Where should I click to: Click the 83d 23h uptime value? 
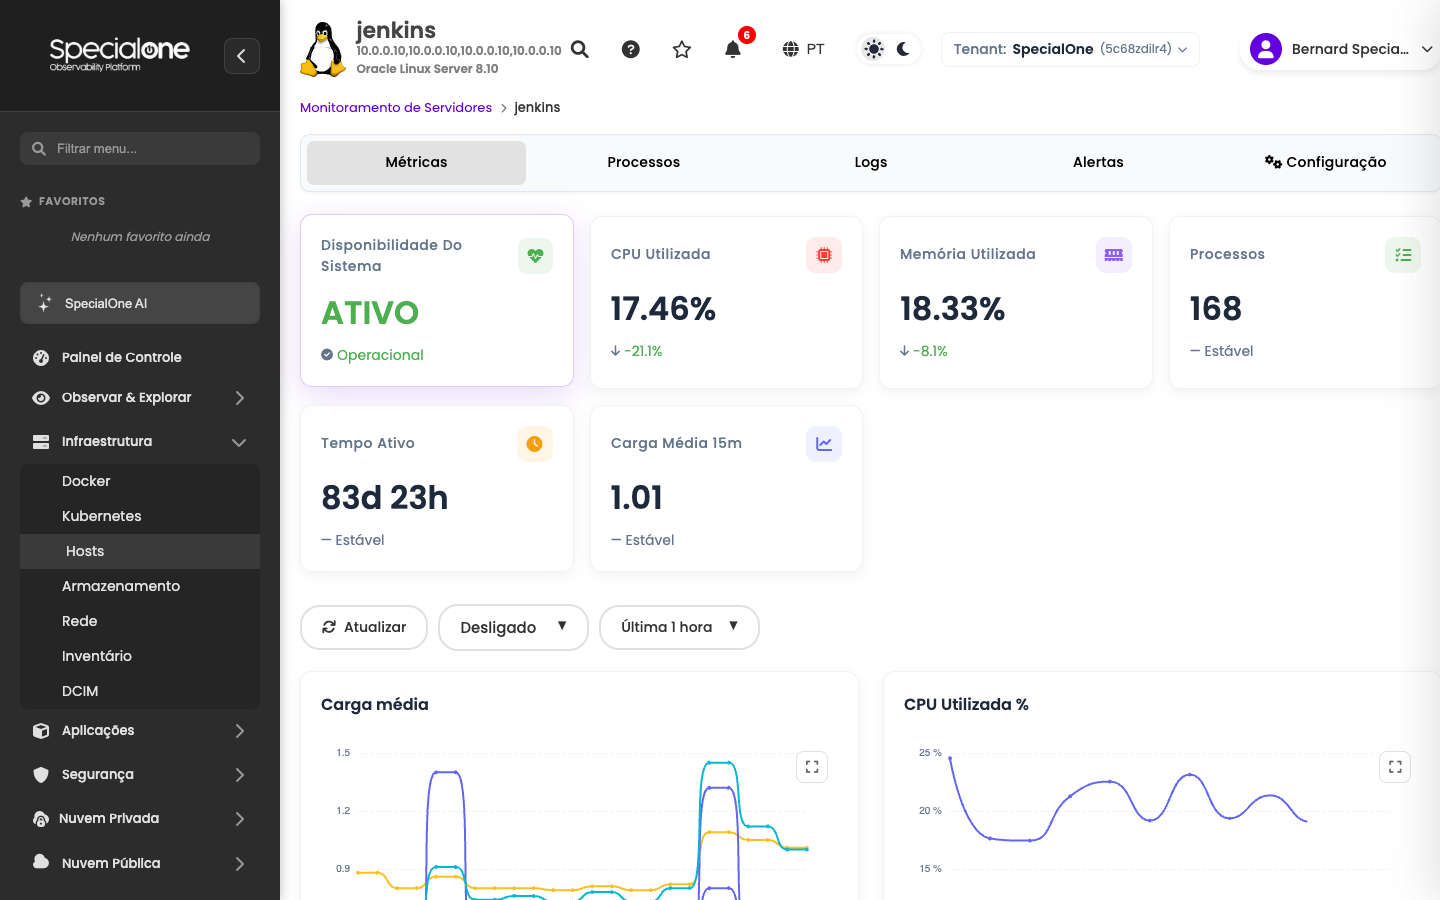point(385,498)
